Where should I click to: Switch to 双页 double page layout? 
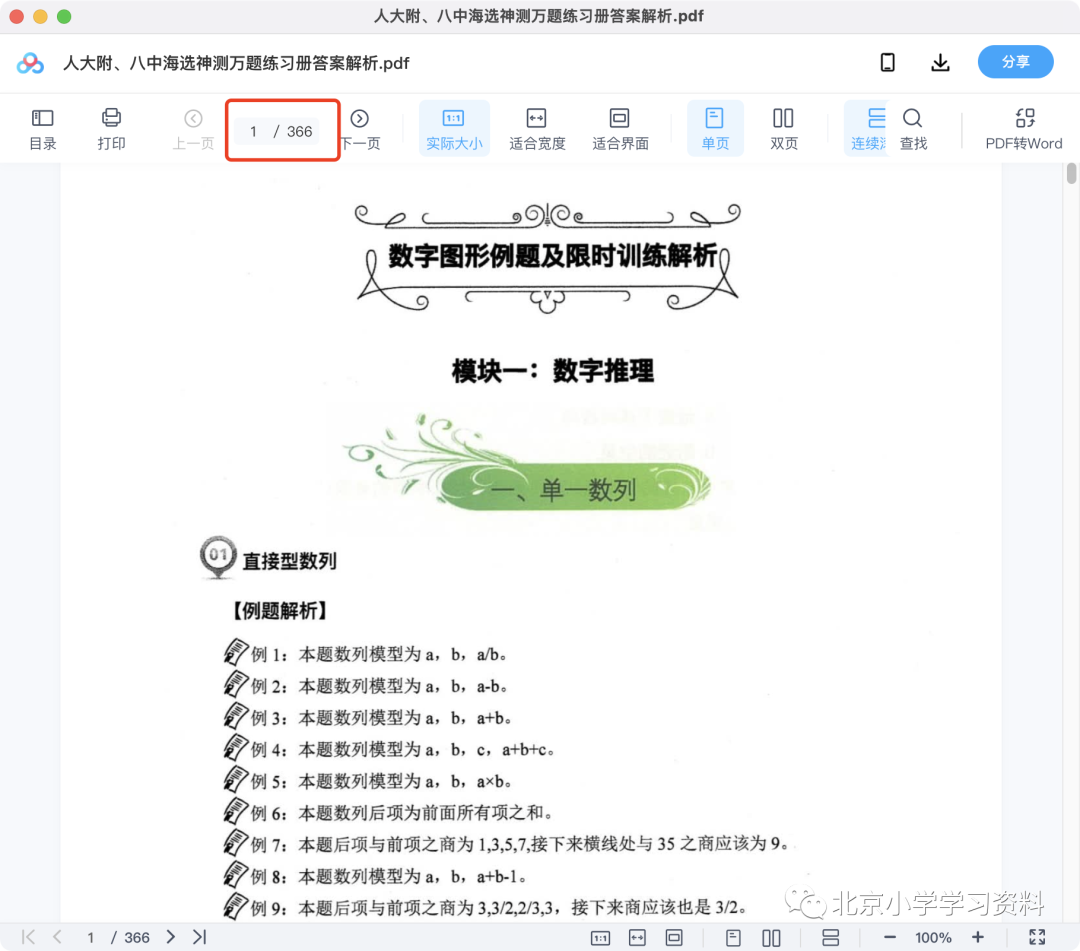coord(784,129)
